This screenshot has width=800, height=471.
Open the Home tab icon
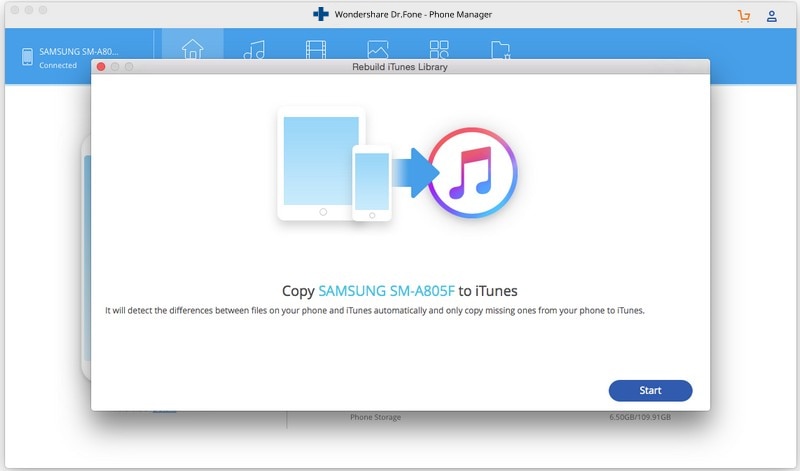[x=192, y=49]
